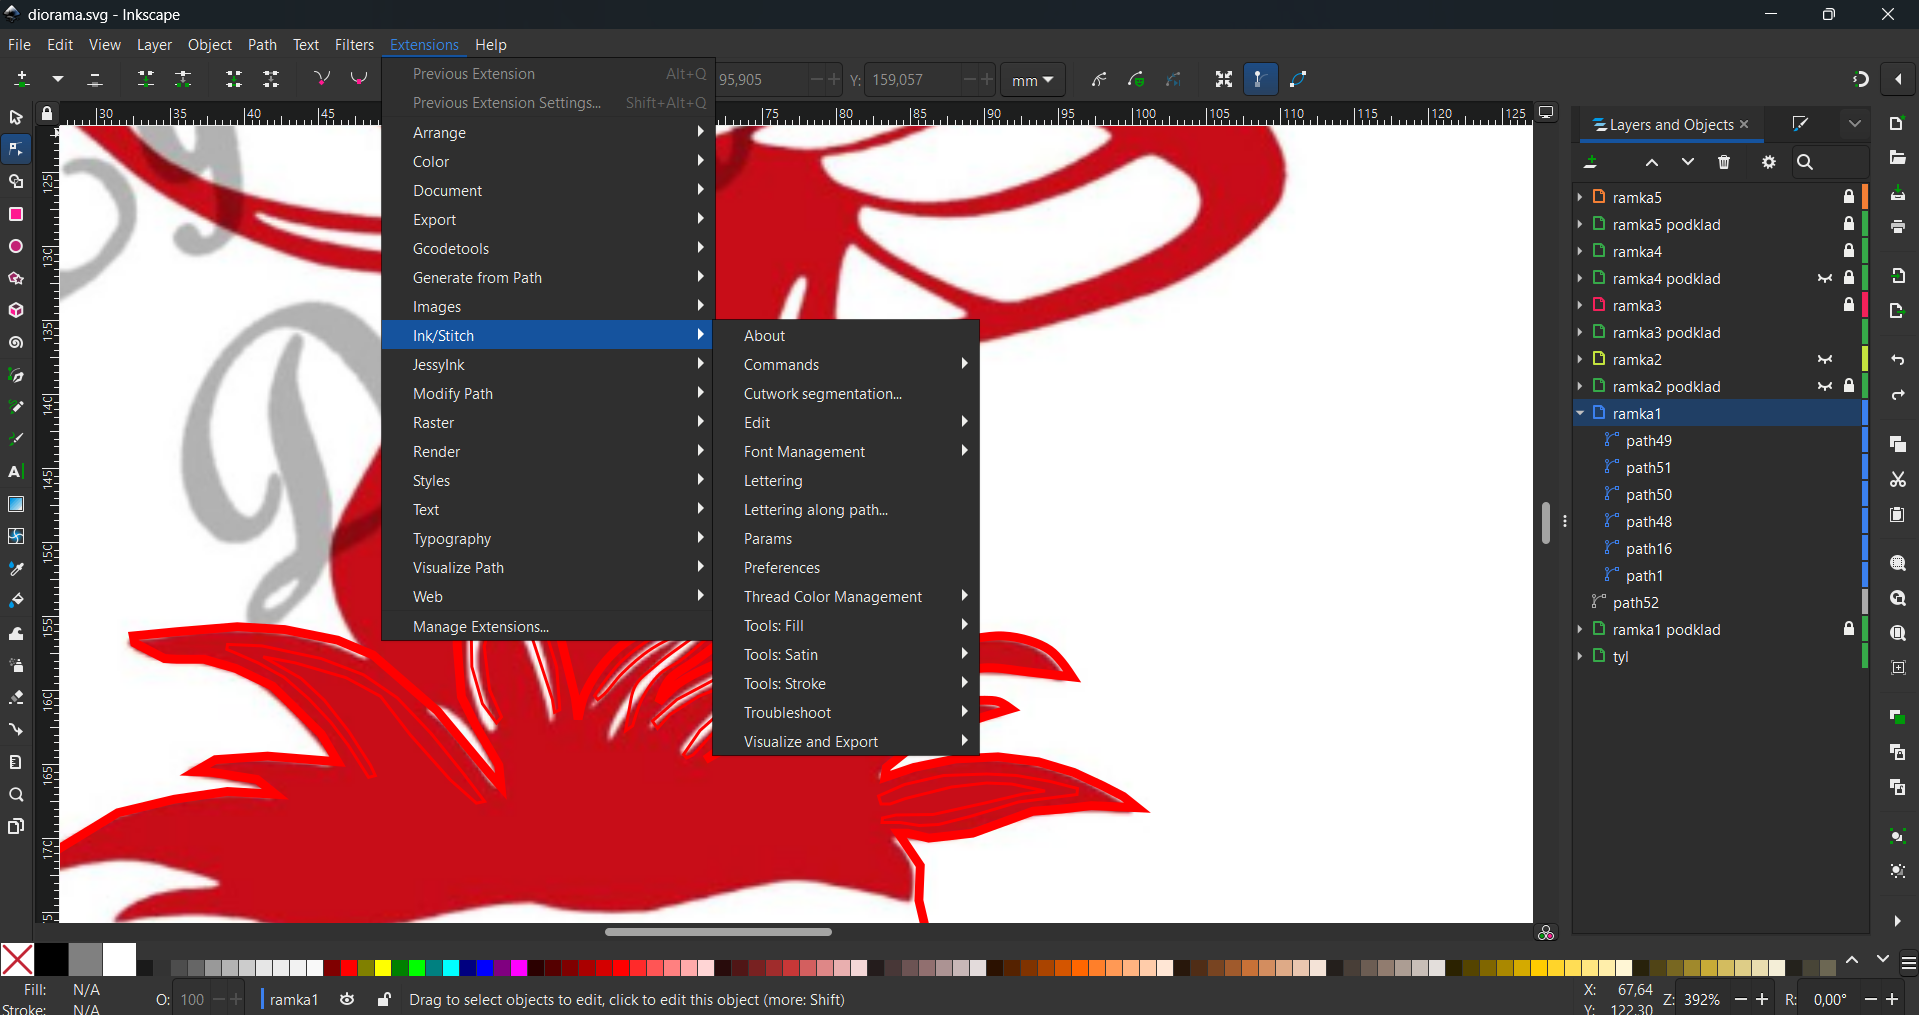Toggle hidden eye on ramka4 podklad layer

pos(1825,278)
